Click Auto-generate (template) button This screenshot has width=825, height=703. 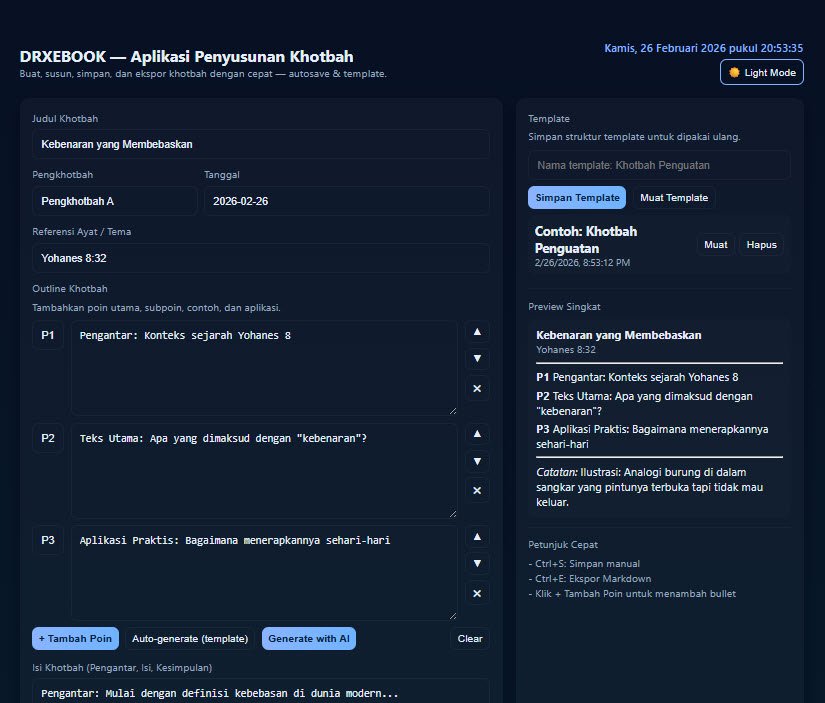coord(190,639)
